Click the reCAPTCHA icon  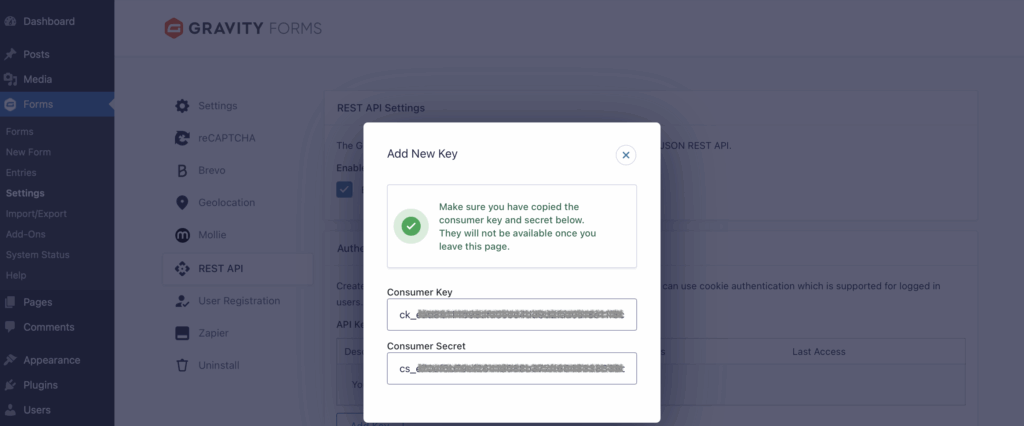[182, 138]
